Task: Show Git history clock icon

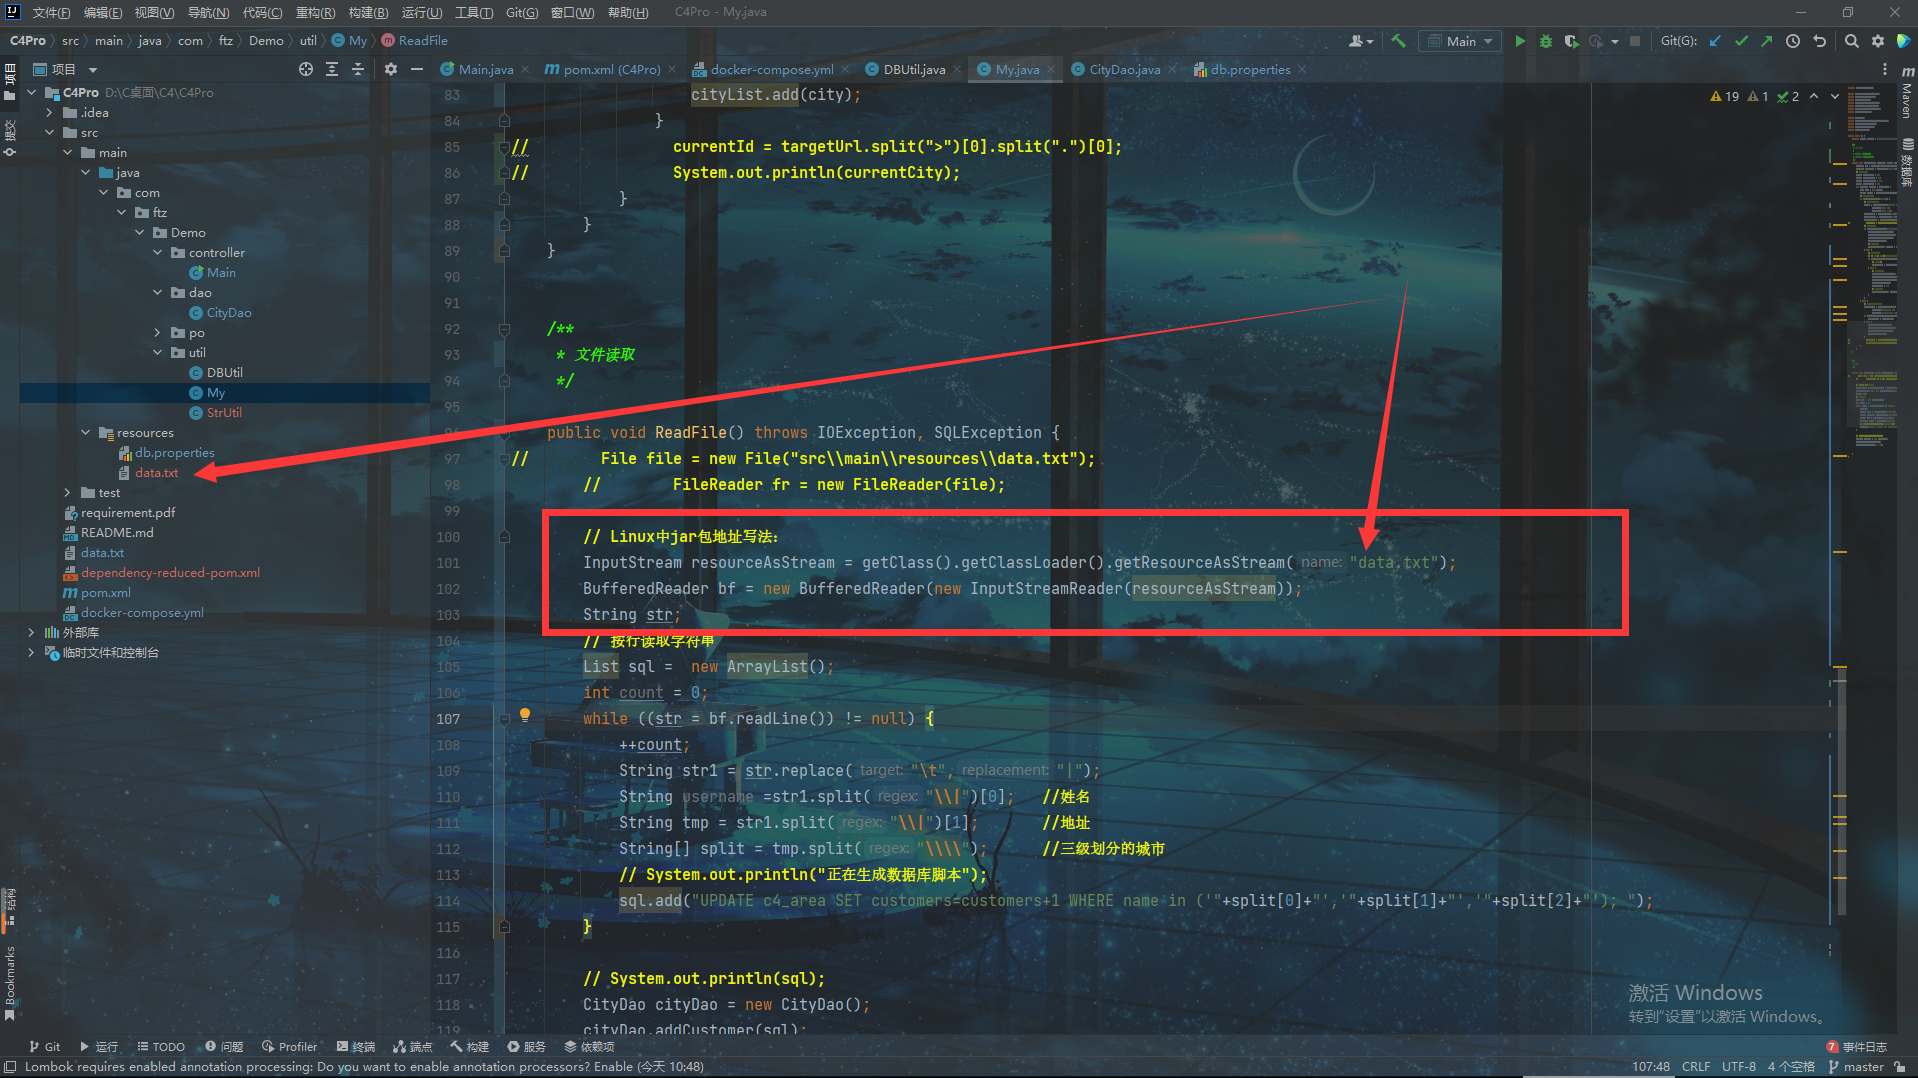Action: (1793, 41)
